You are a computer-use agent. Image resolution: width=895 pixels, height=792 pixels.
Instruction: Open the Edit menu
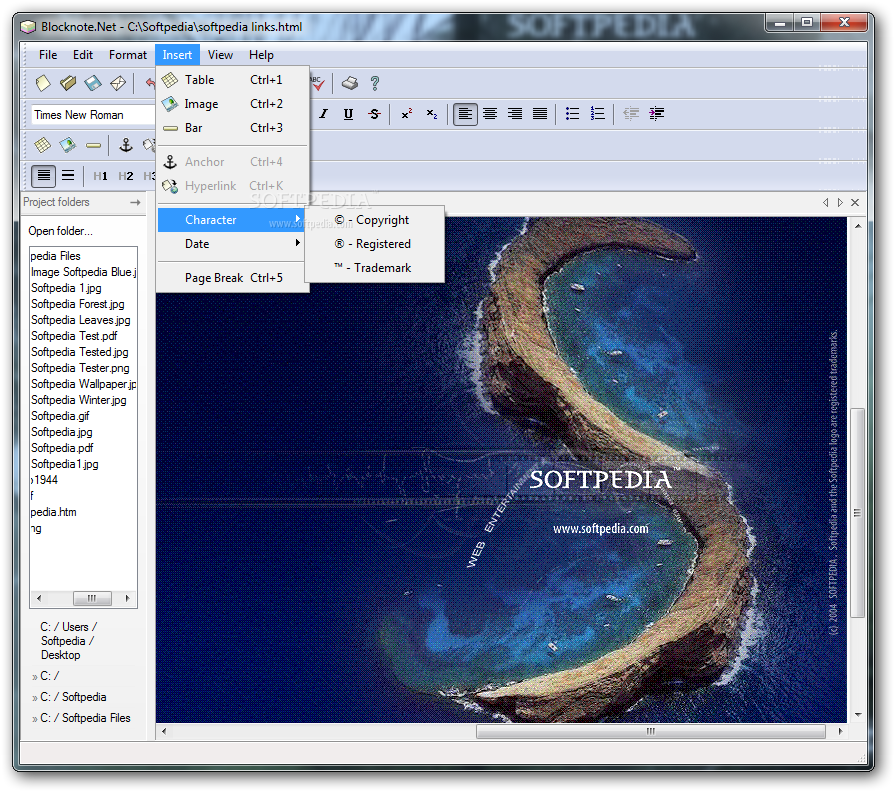pyautogui.click(x=83, y=55)
